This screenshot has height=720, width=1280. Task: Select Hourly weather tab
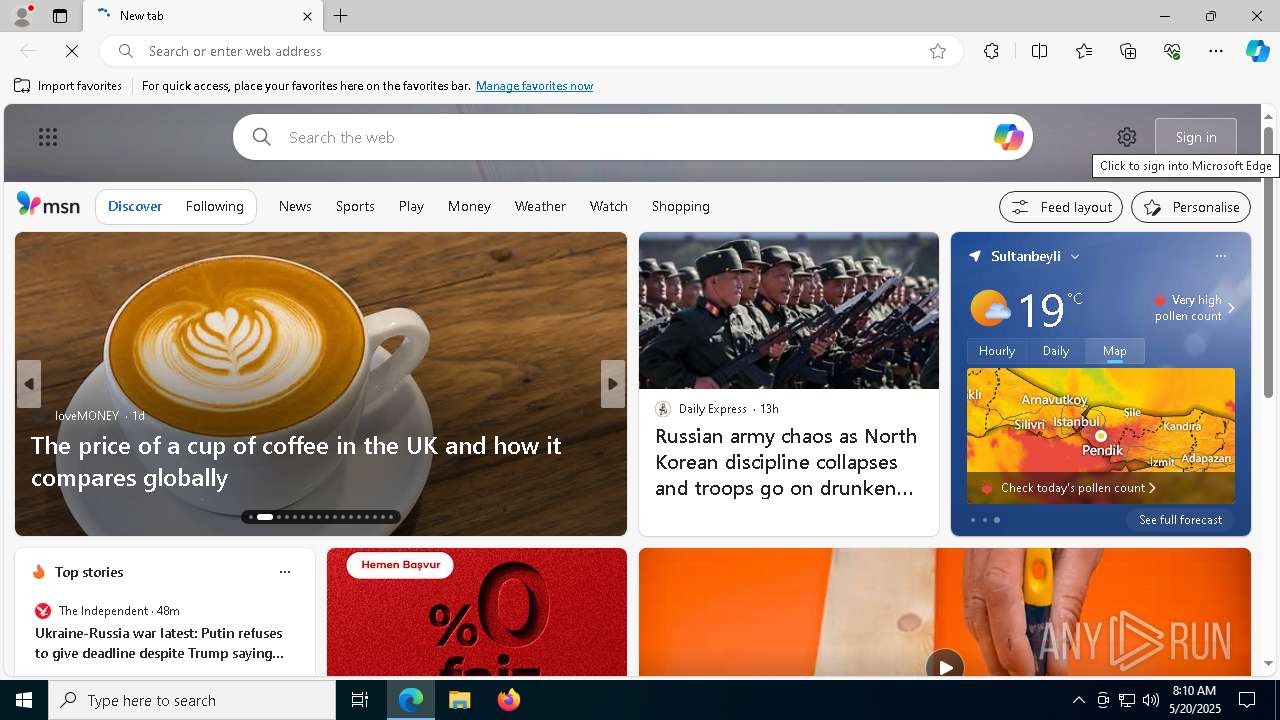pos(997,351)
